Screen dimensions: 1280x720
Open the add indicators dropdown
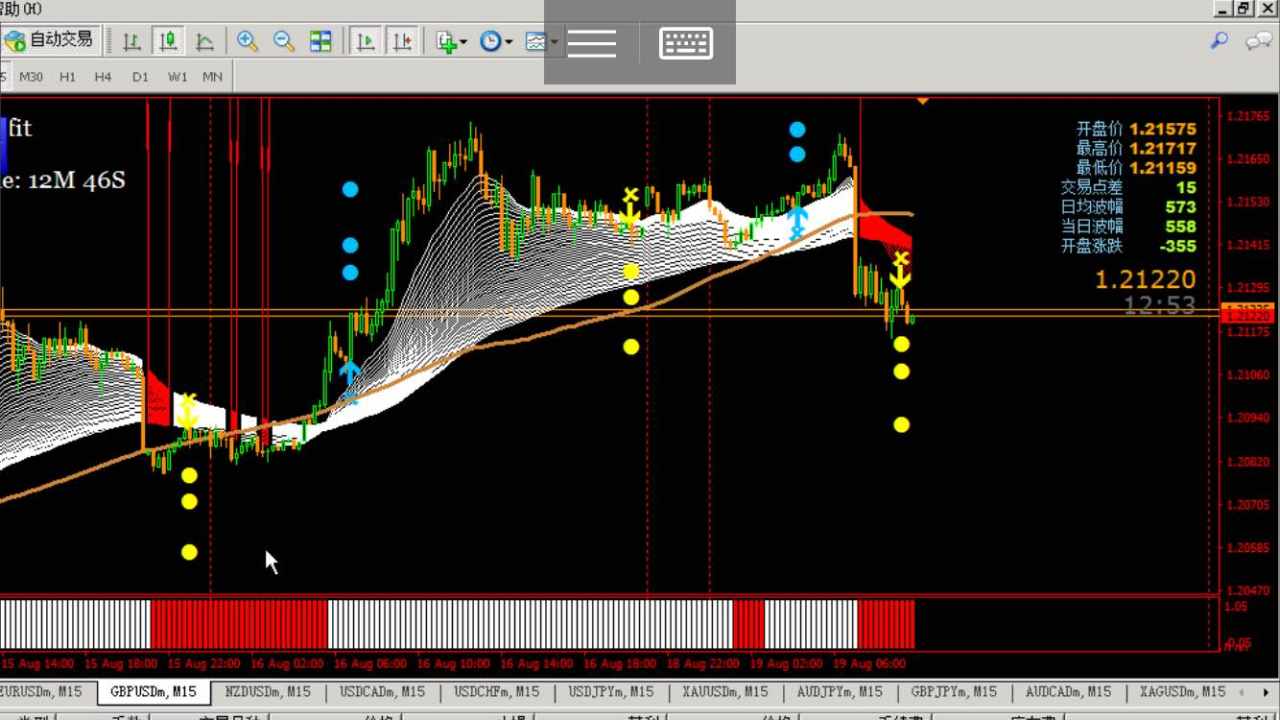point(451,41)
